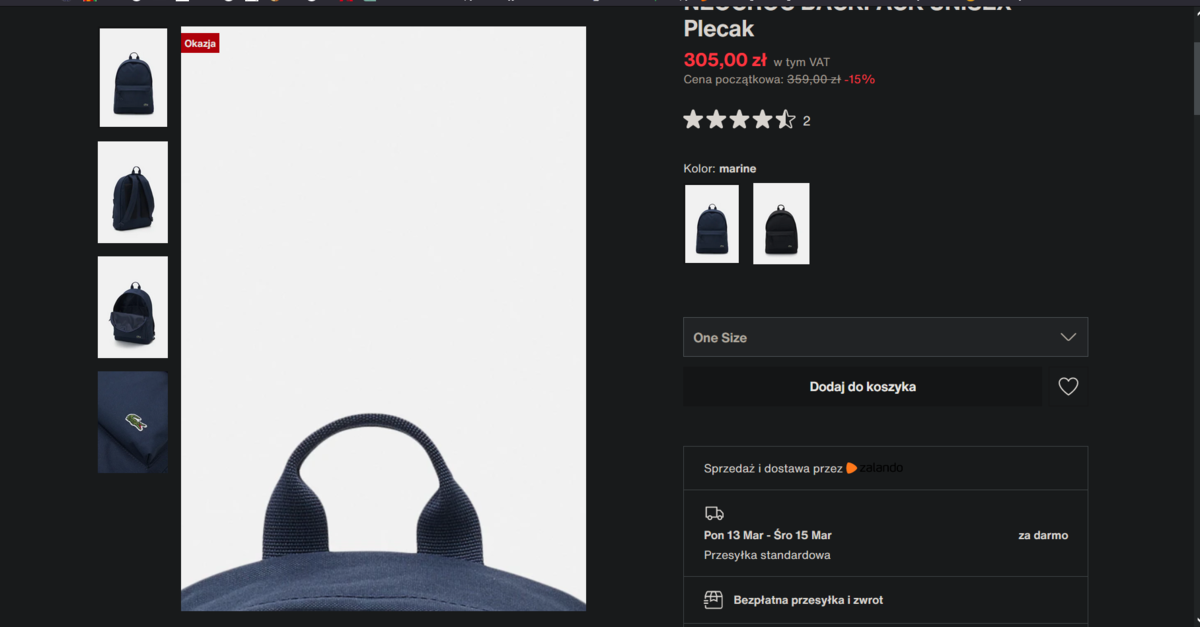Viewport: 1200px width, 627px height.
Task: Open the review count next to stars
Action: point(806,121)
